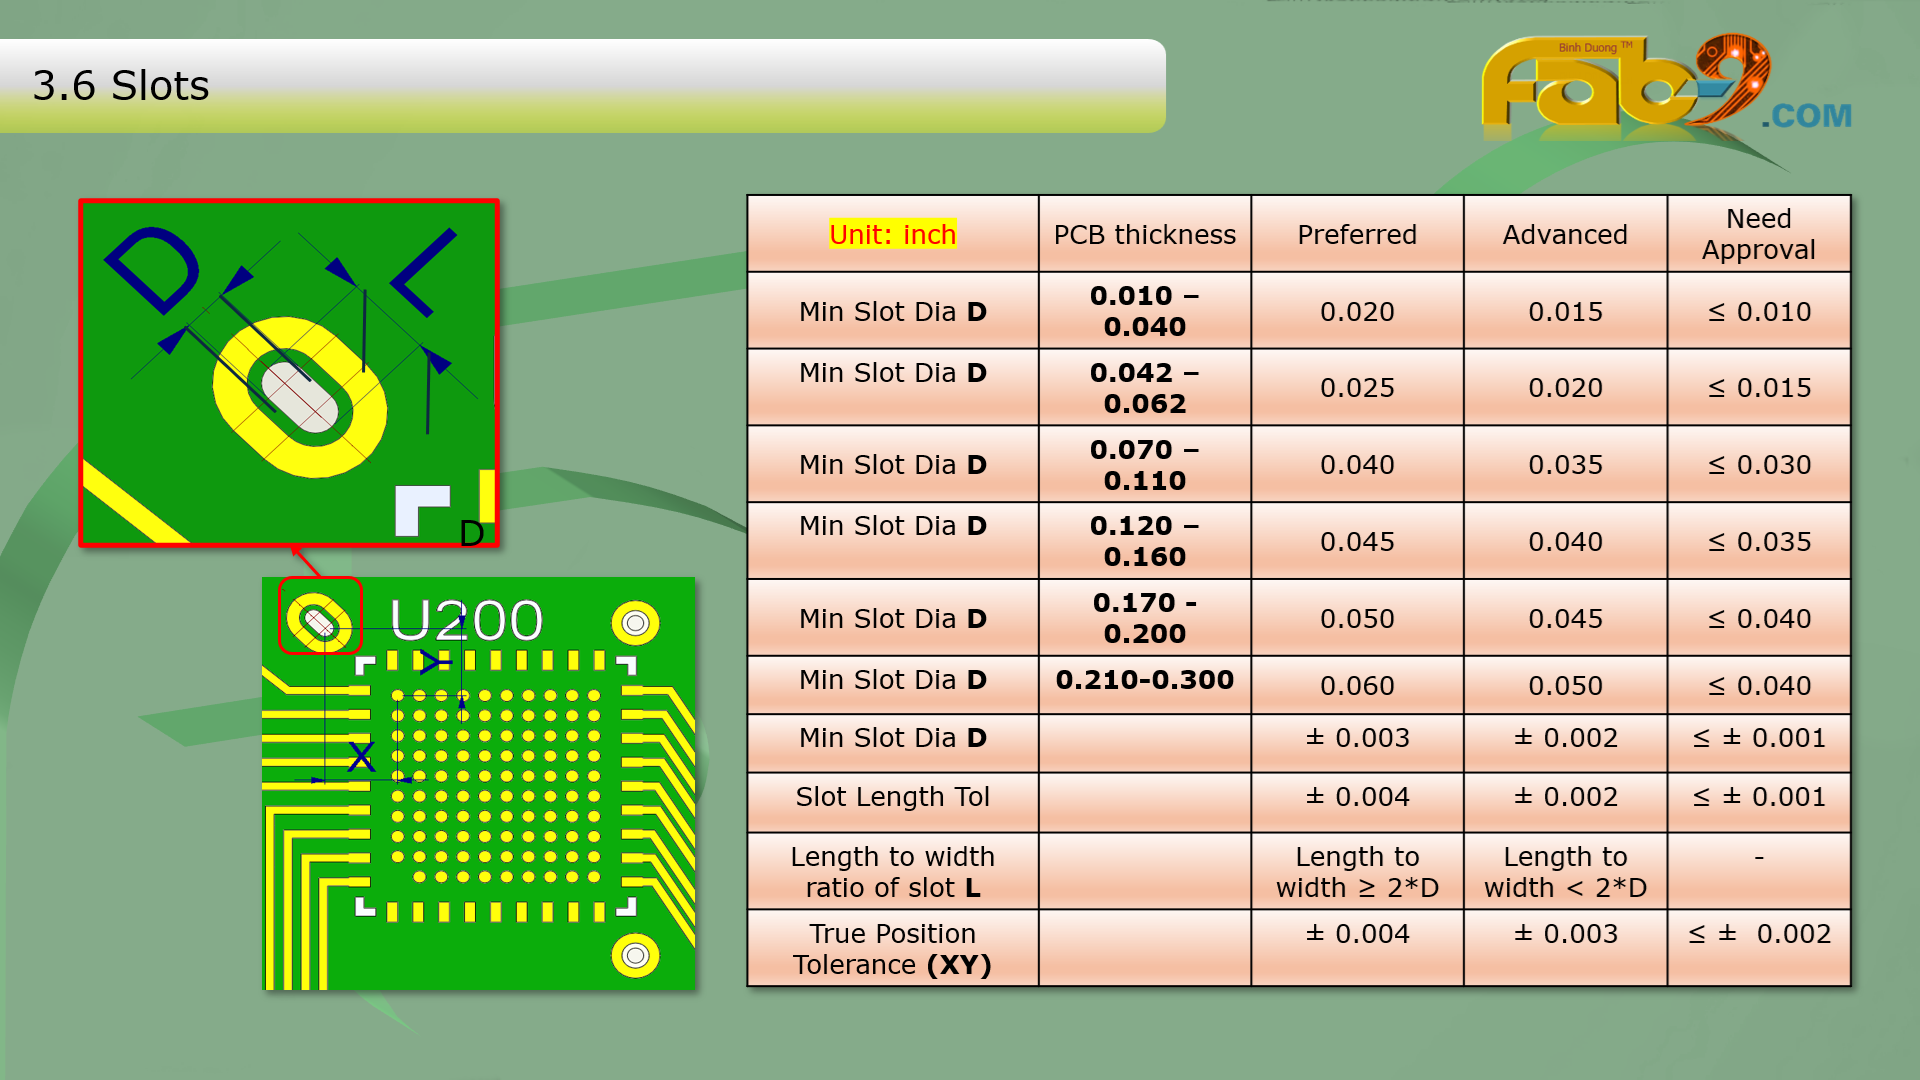1920x1080 pixels.
Task: Click the "True Position Tolerance (XY)" label
Action: [x=892, y=949]
